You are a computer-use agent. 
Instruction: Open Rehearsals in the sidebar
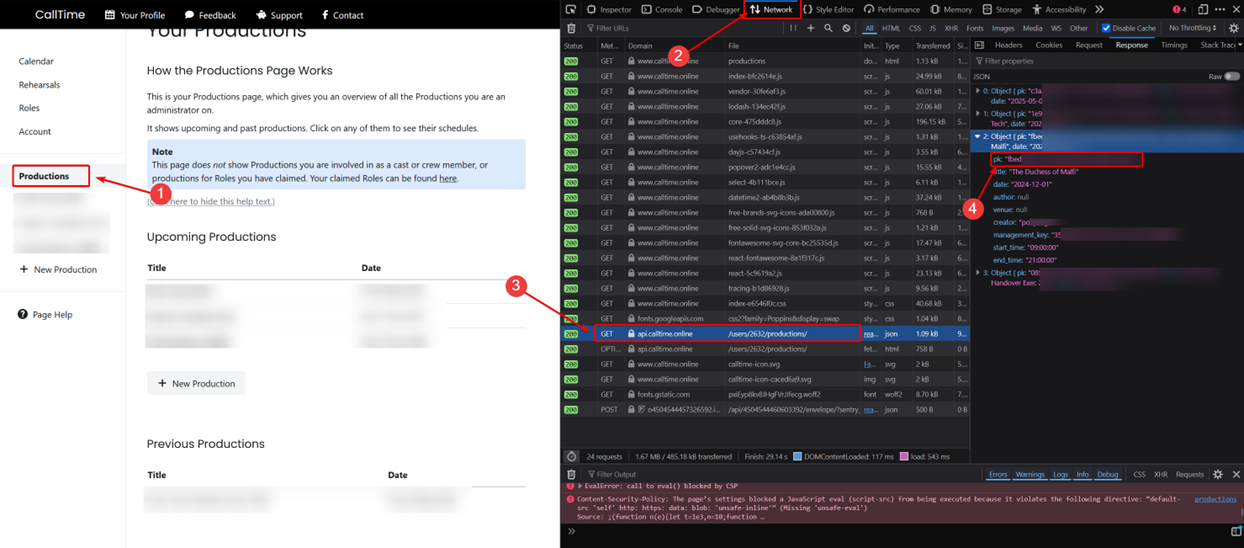(39, 85)
